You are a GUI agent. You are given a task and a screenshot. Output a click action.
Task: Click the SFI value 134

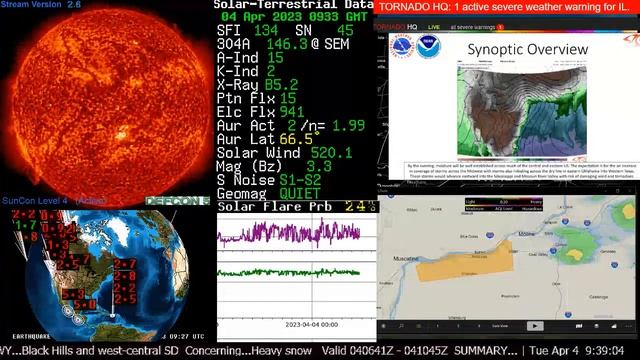coord(266,30)
